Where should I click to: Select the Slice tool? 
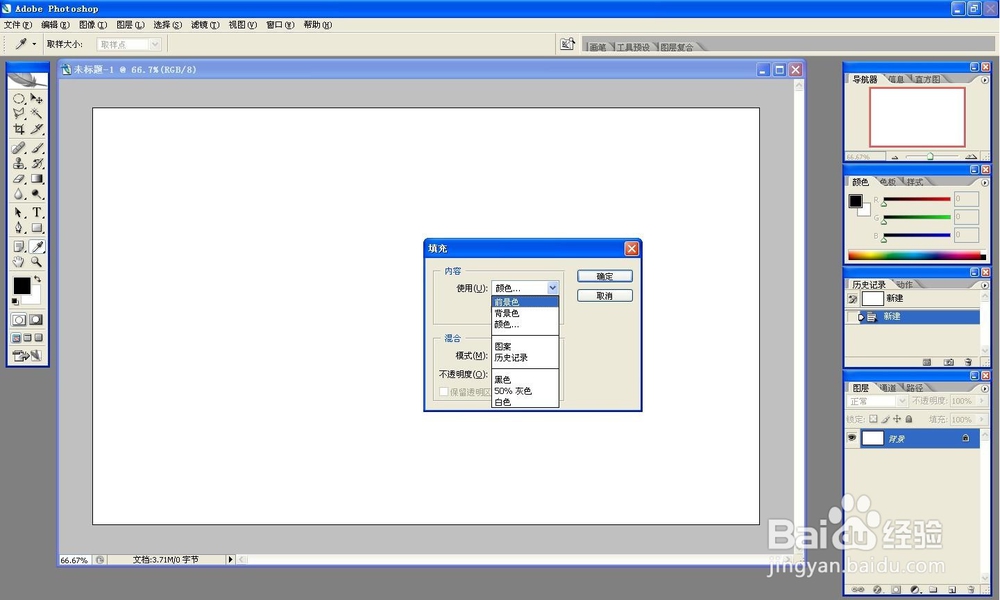click(x=37, y=129)
